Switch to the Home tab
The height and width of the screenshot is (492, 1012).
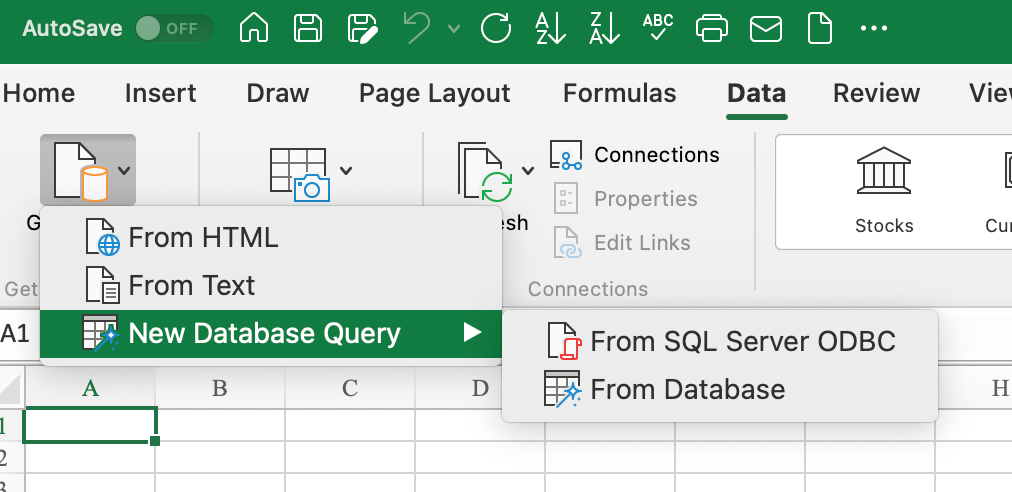[x=39, y=94]
